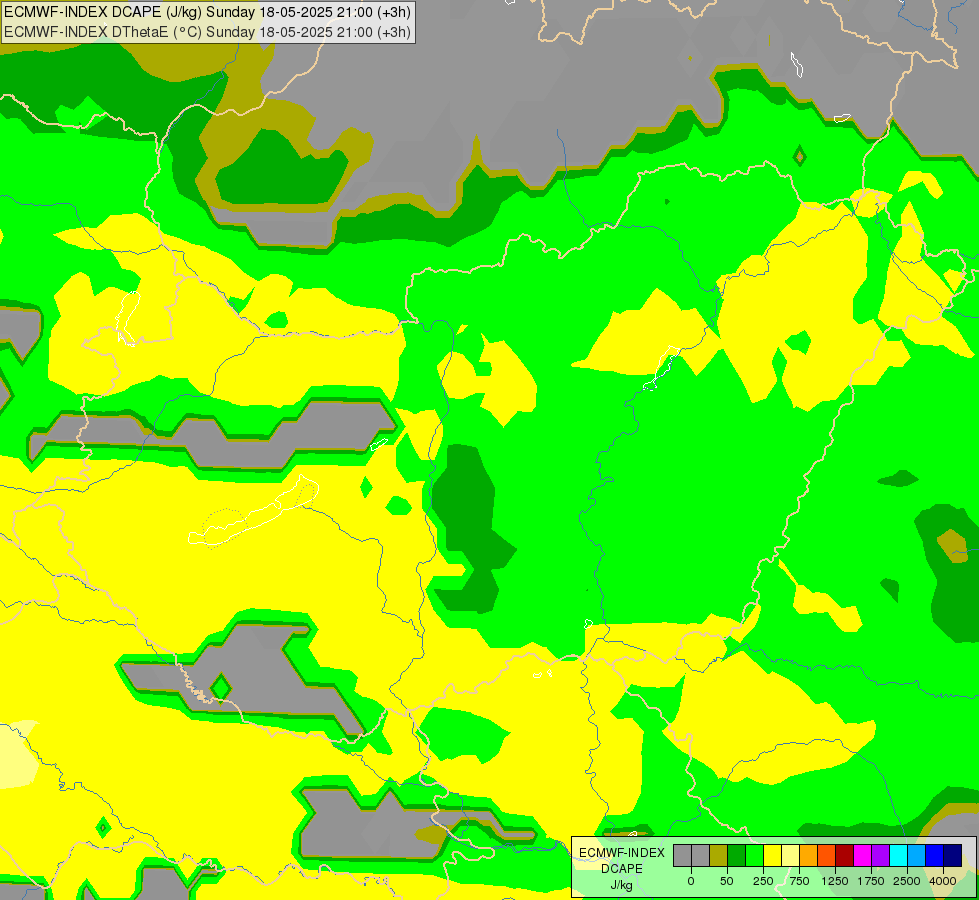979x900 pixels.
Task: Click the magenta legend swatch
Action: [862, 855]
